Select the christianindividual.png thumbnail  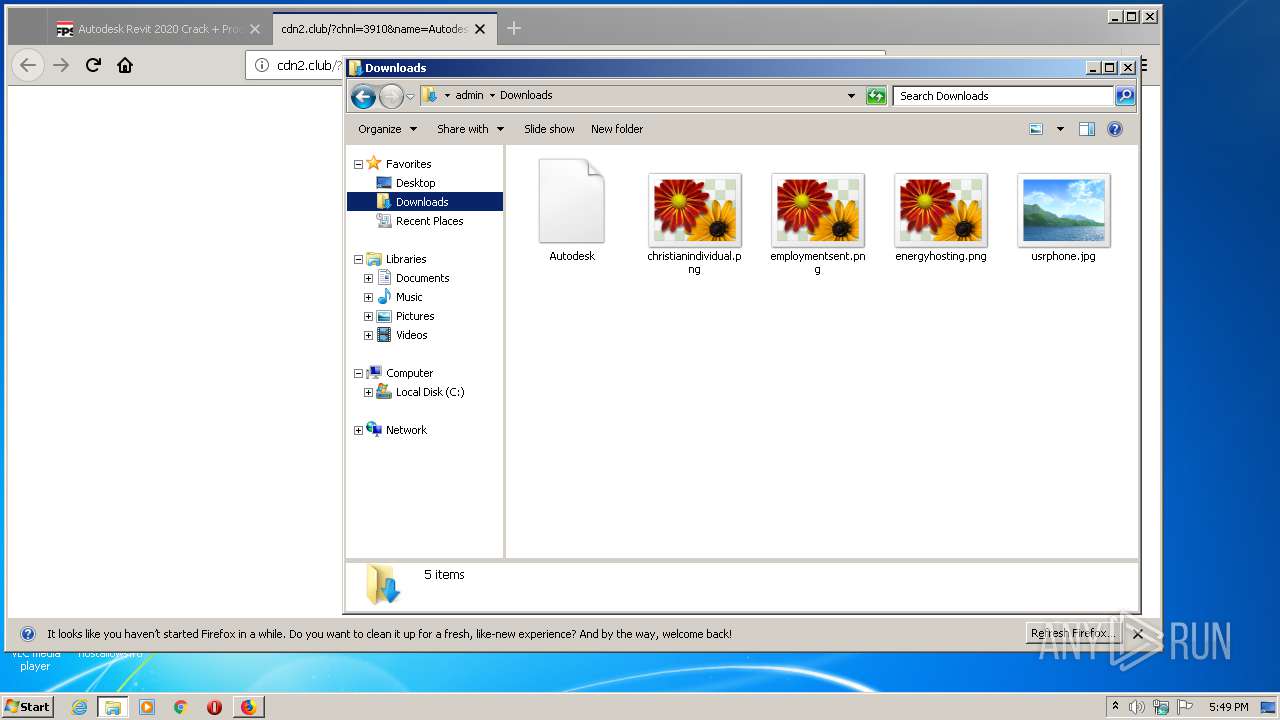[695, 210]
